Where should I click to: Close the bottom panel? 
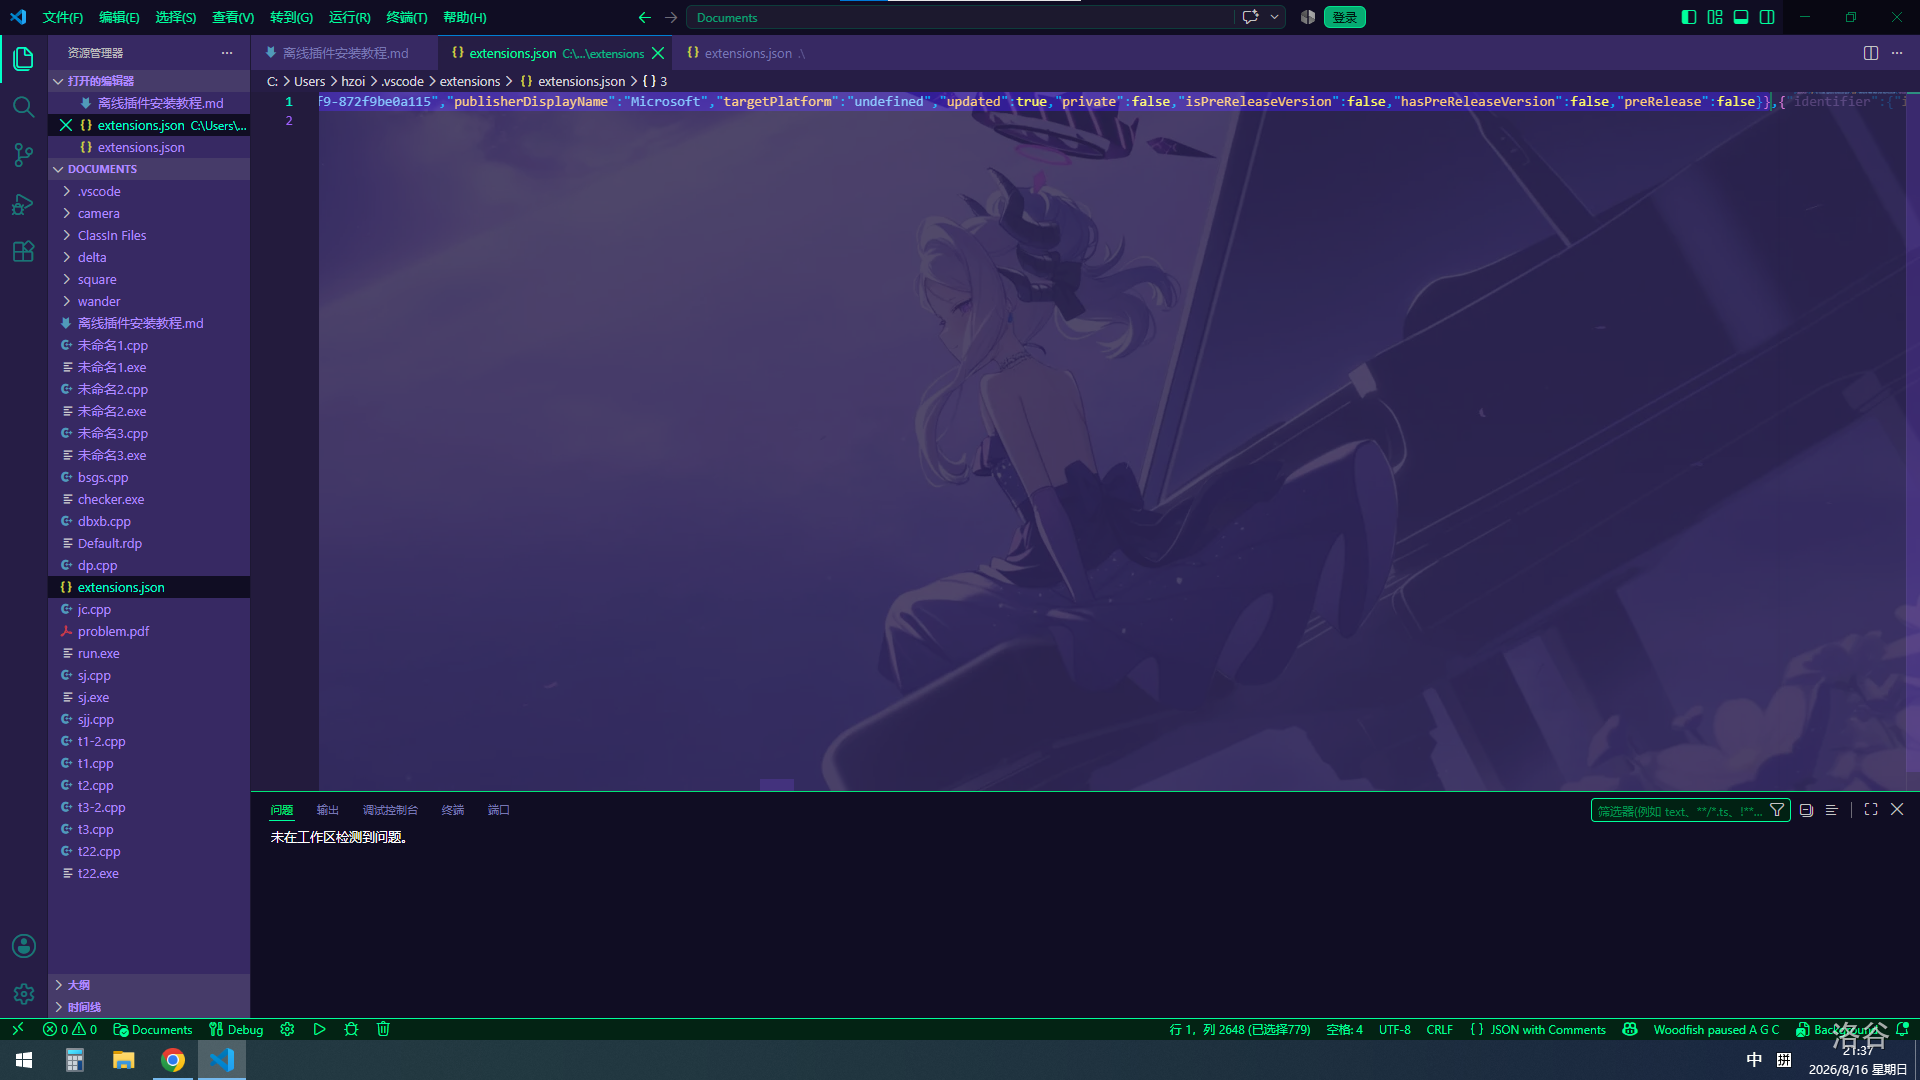[1897, 809]
